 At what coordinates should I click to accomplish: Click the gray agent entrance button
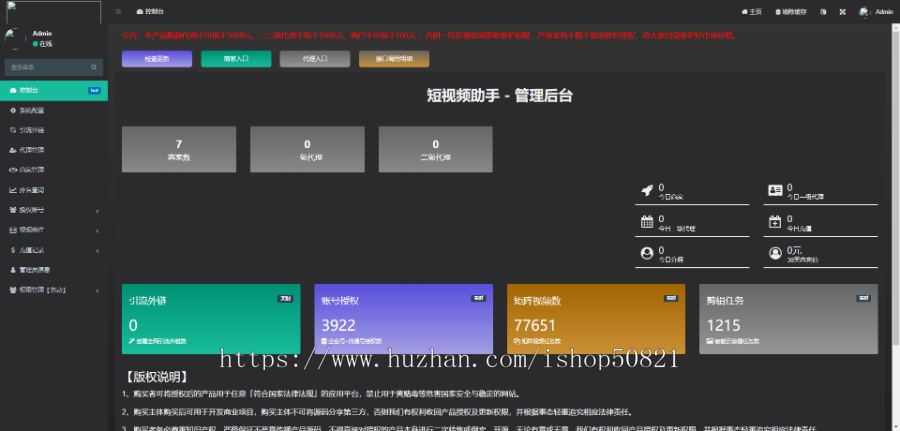pos(315,59)
